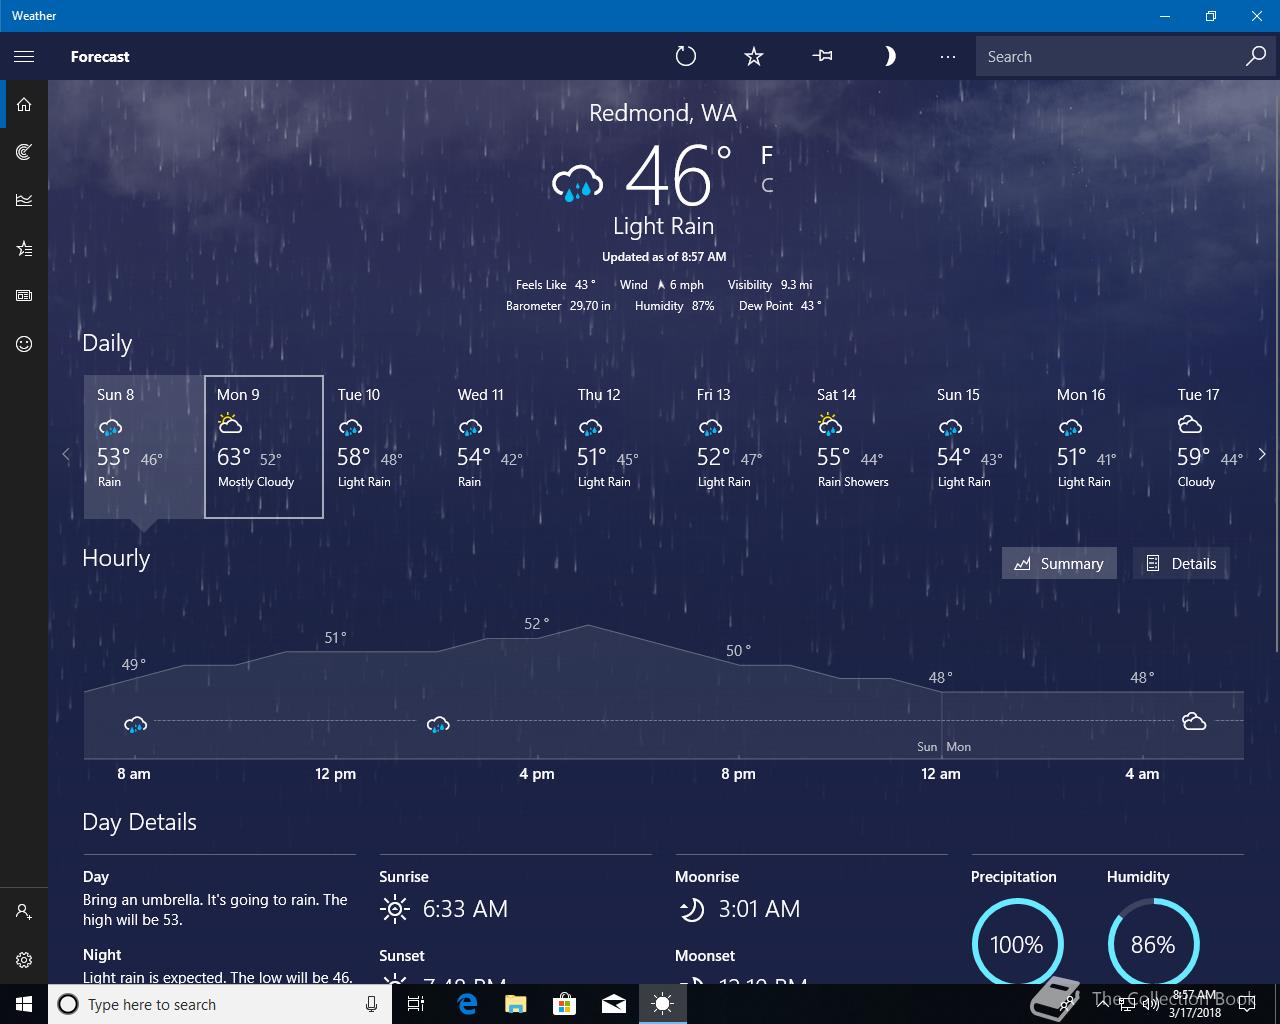
Task: Click the Redmond, WA location title
Action: (x=663, y=113)
